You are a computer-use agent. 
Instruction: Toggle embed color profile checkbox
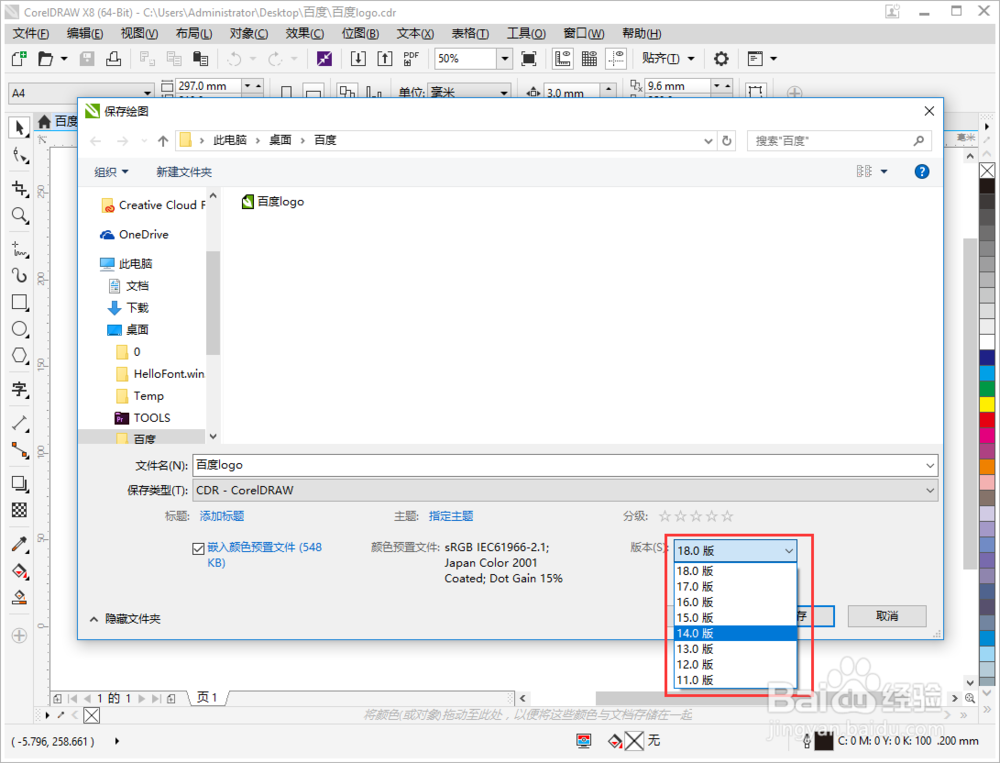click(x=198, y=549)
